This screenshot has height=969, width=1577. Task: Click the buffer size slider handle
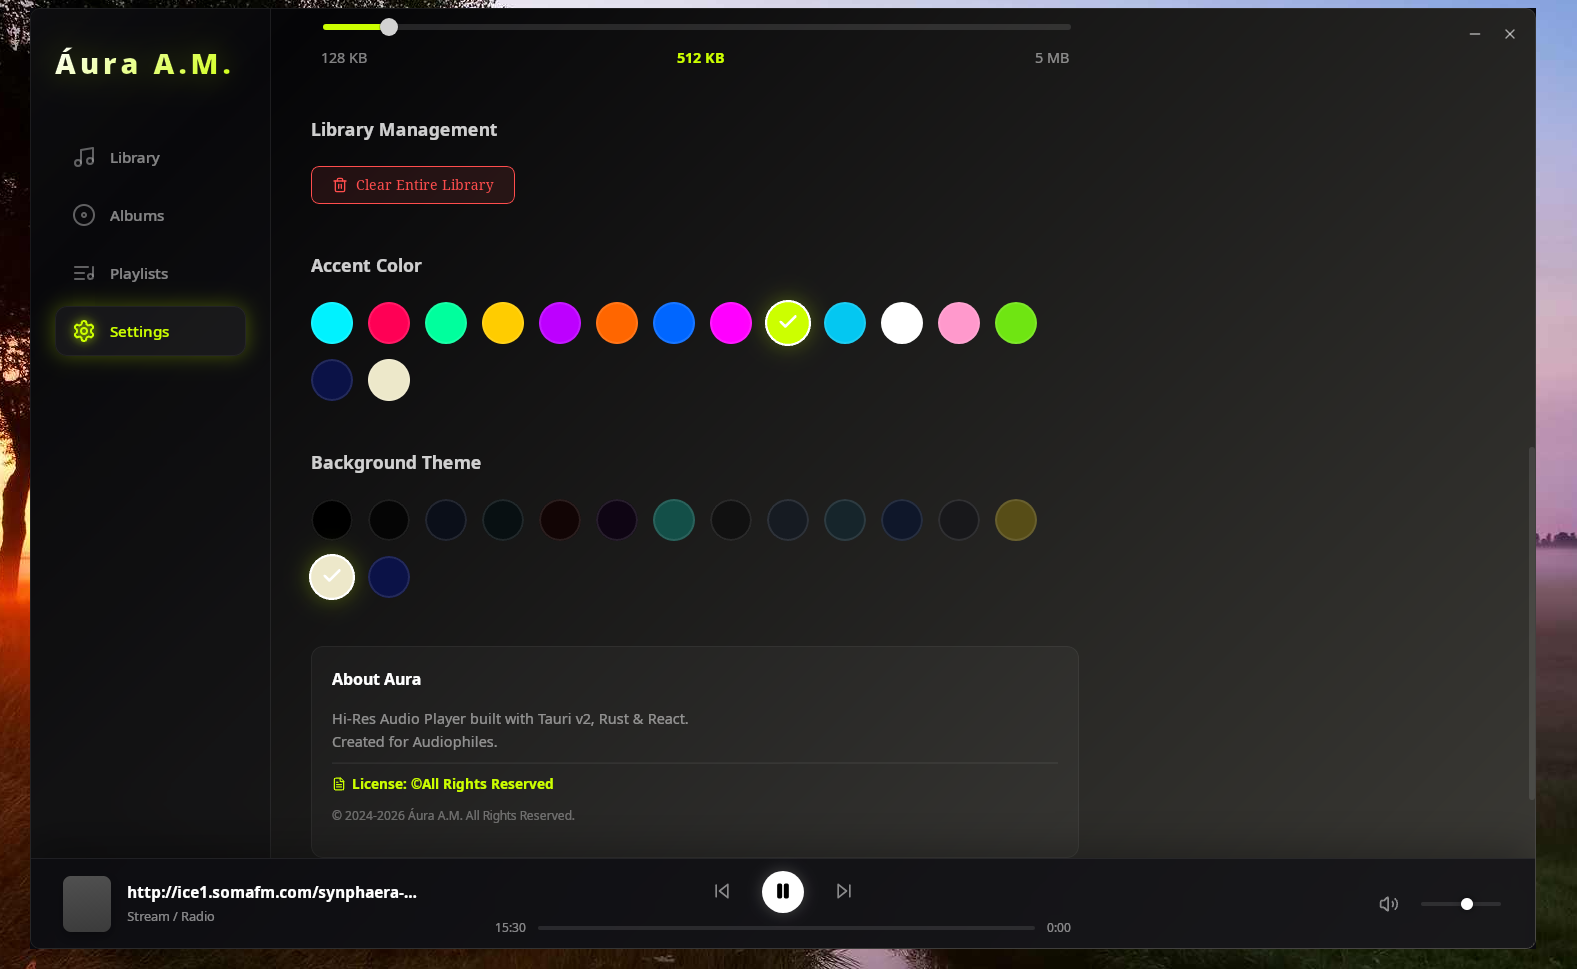click(389, 27)
